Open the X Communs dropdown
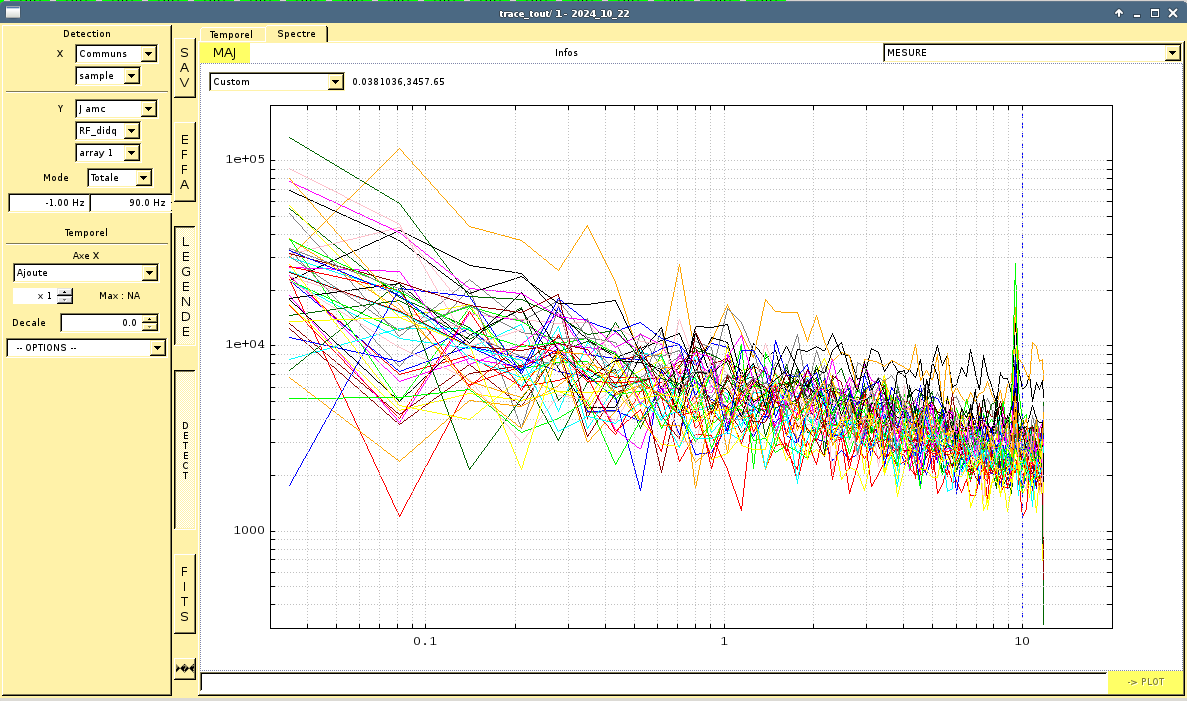The width and height of the screenshot is (1187, 701). (149, 54)
